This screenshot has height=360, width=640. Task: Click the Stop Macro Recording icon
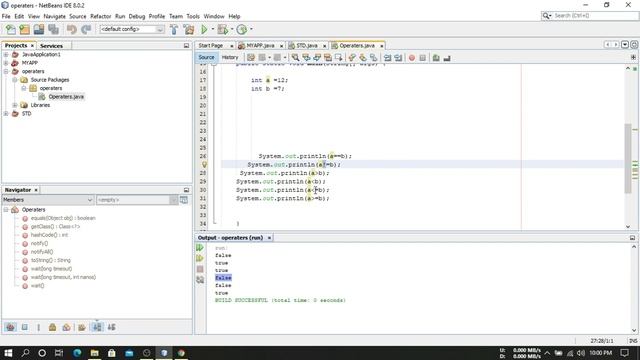(x=422, y=58)
